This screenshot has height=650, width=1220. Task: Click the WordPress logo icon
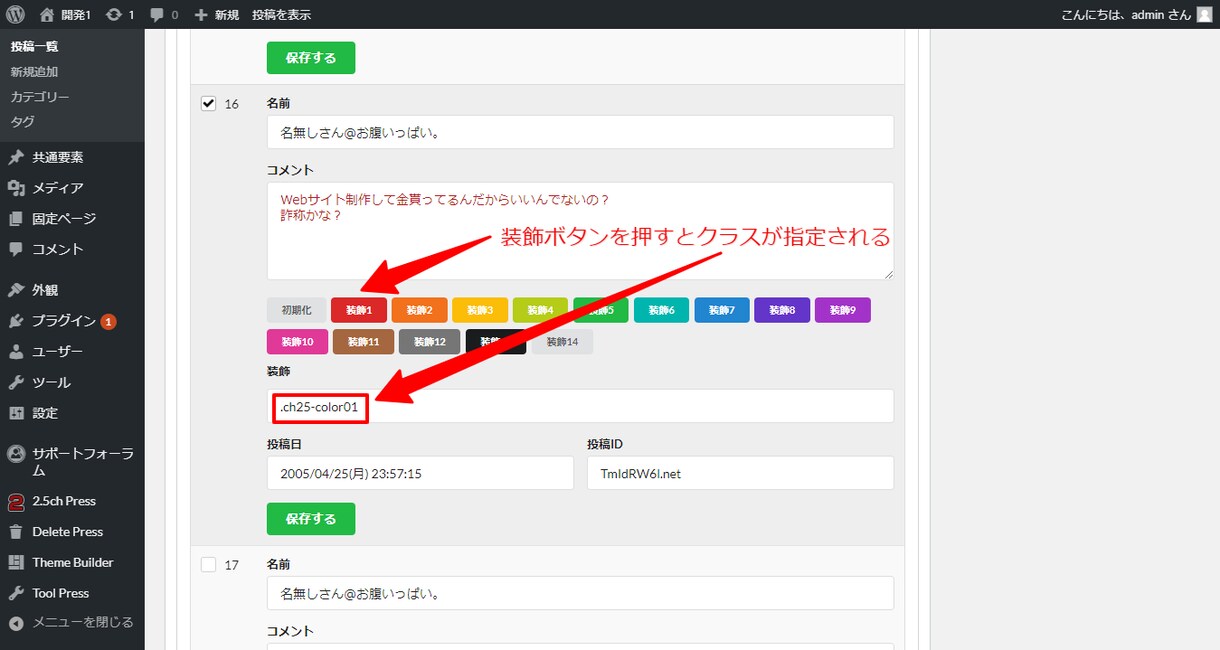click(15, 14)
